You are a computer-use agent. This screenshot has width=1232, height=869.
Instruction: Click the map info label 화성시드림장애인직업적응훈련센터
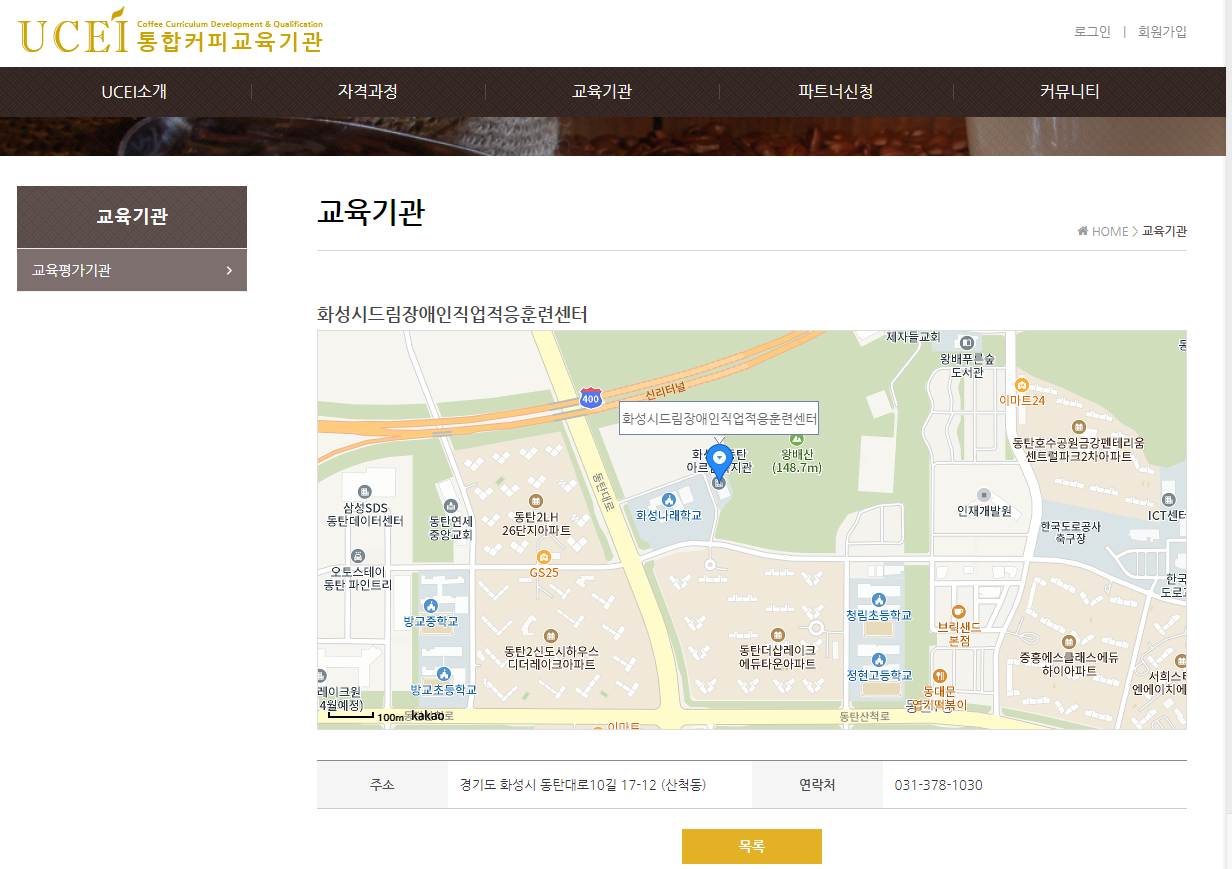tap(719, 418)
